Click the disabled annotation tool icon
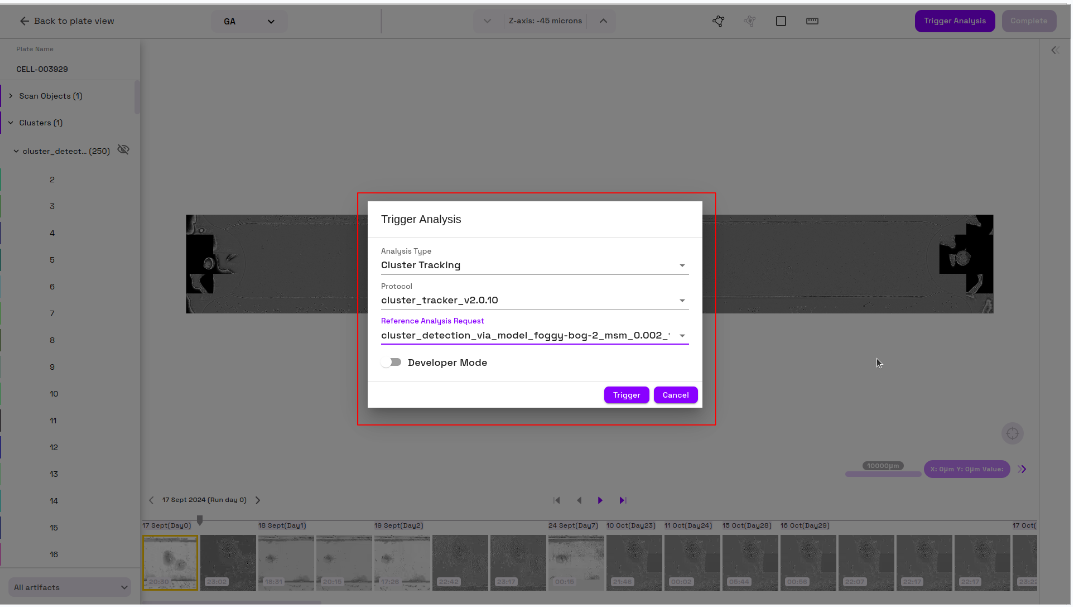The image size is (1073, 607). tap(750, 21)
